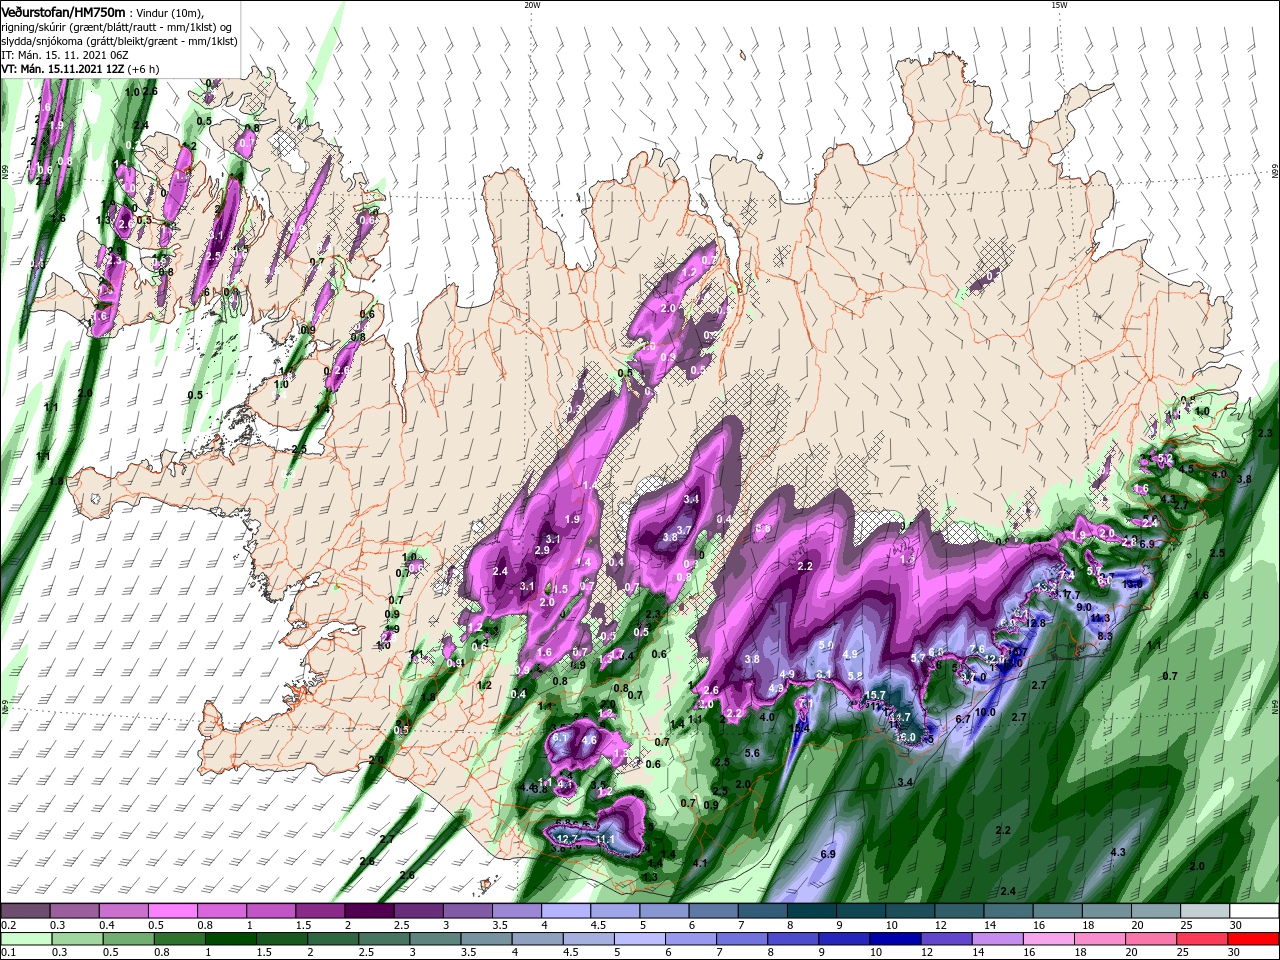Click the '20W' longitude label
The height and width of the screenshot is (960, 1280).
point(532,5)
